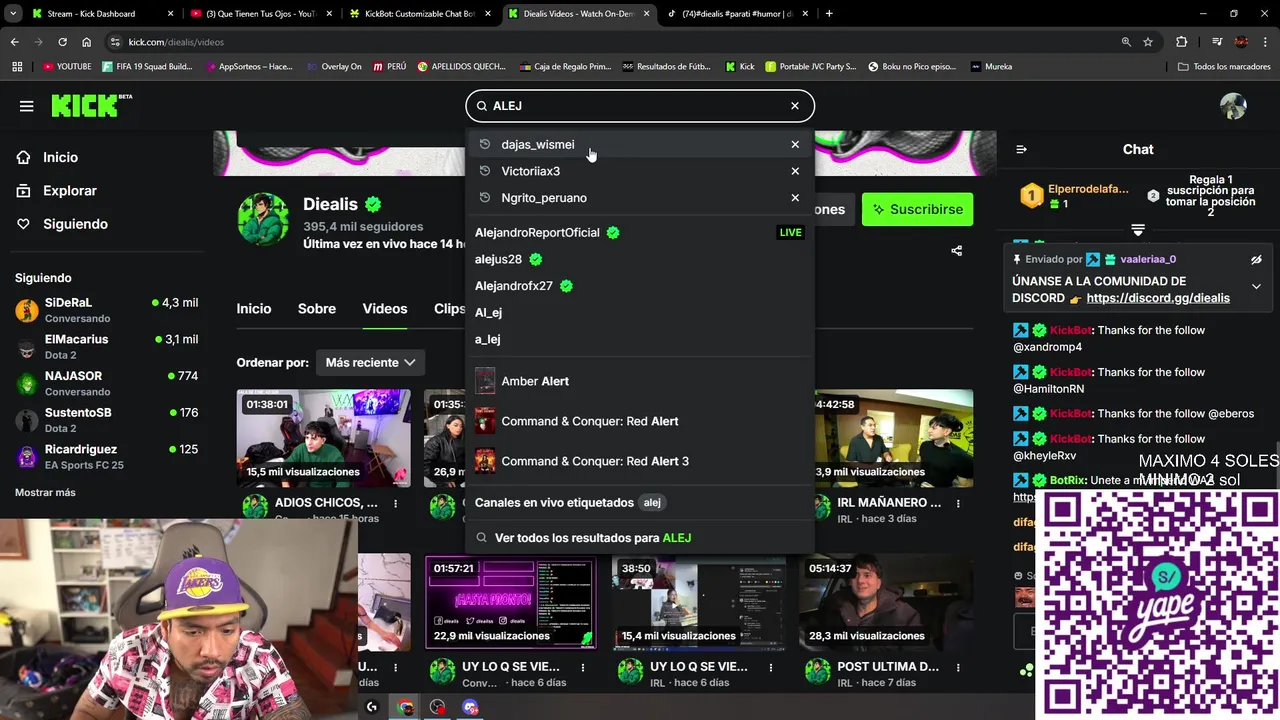Screen dimensions: 1280x720
Task: Collapse the chat panel icon
Action: pos(1021,149)
